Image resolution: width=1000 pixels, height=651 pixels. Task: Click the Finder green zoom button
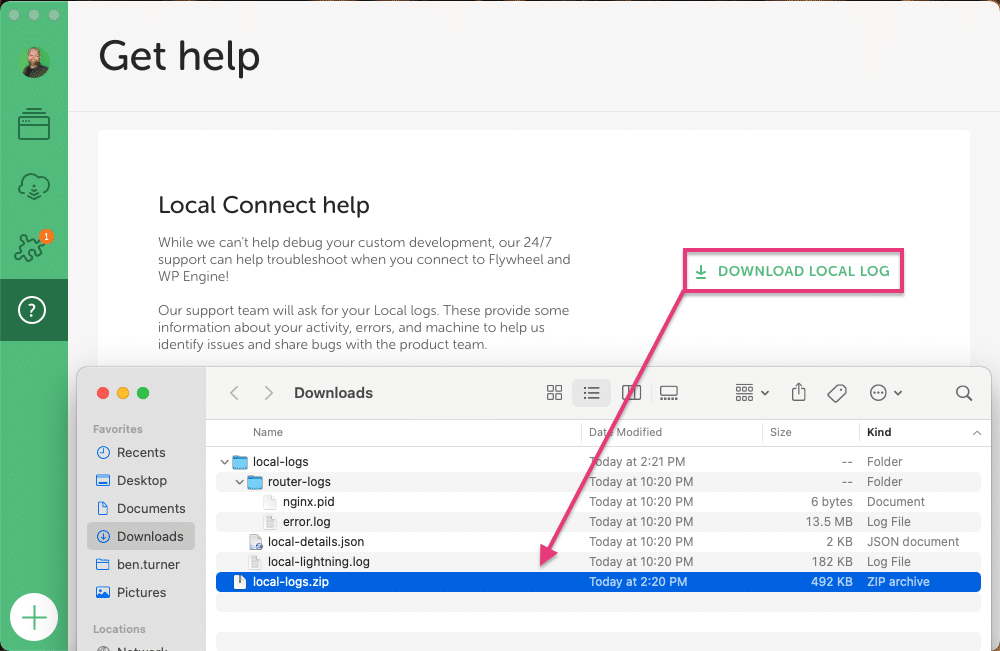pos(143,393)
